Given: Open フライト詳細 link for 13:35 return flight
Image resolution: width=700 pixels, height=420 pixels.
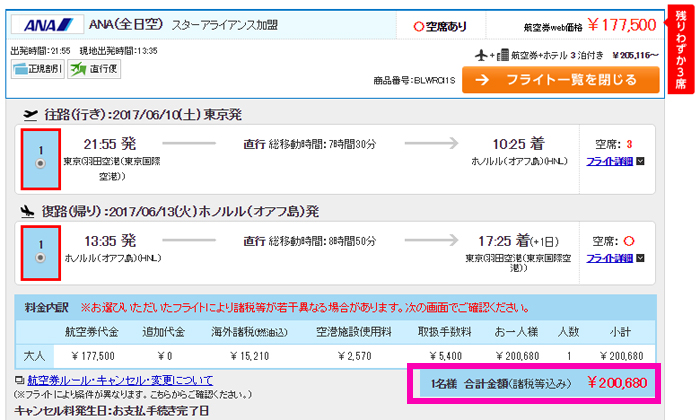Looking at the screenshot, I should pos(609,258).
